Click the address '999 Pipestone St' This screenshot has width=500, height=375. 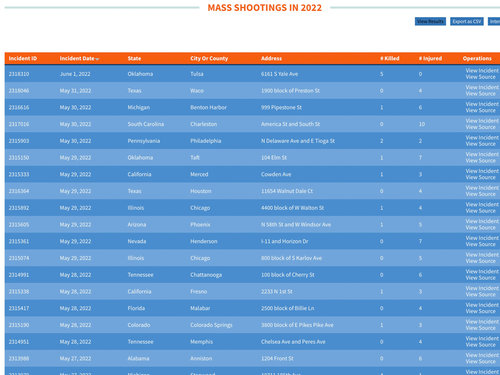tap(281, 107)
